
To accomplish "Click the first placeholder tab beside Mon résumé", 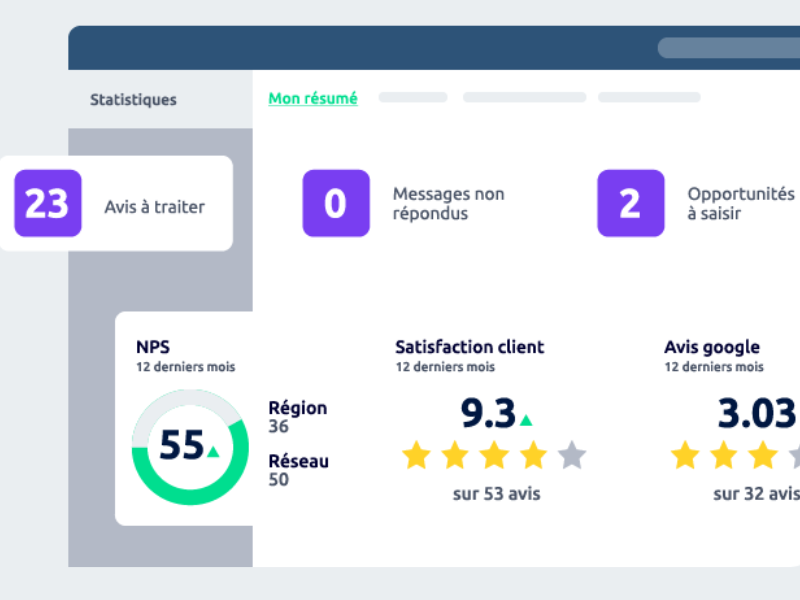I will [x=412, y=97].
